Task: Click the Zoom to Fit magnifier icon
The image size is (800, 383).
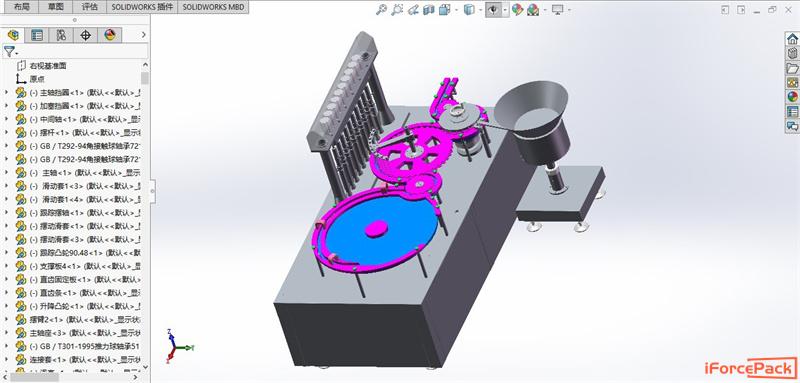Action: (381, 9)
